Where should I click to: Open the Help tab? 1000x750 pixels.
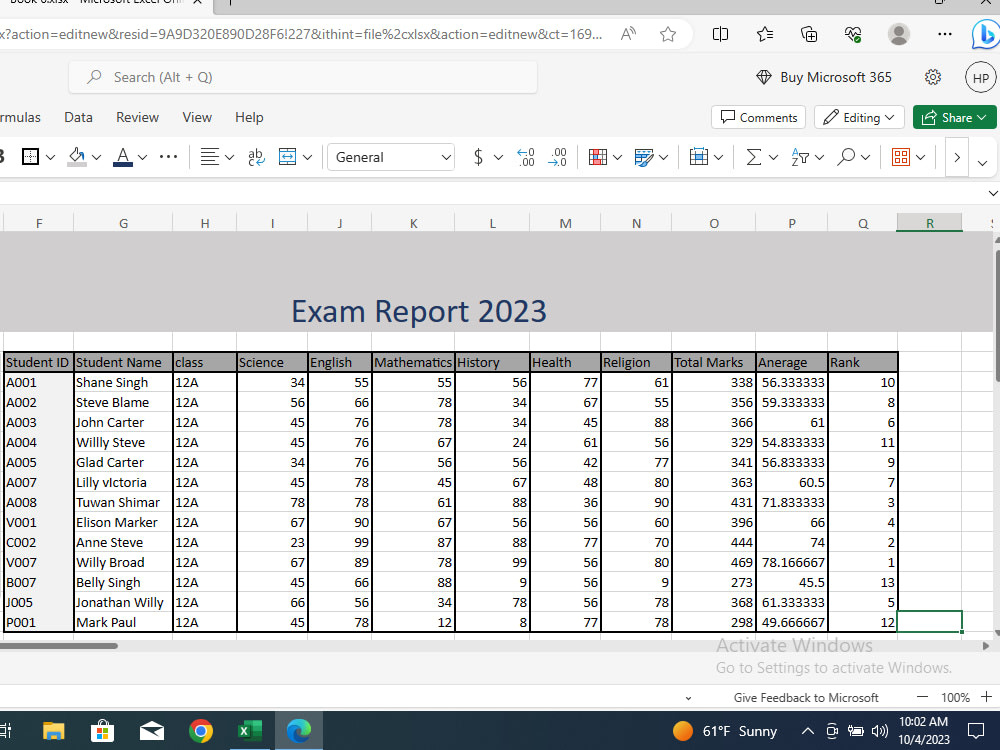coord(249,117)
